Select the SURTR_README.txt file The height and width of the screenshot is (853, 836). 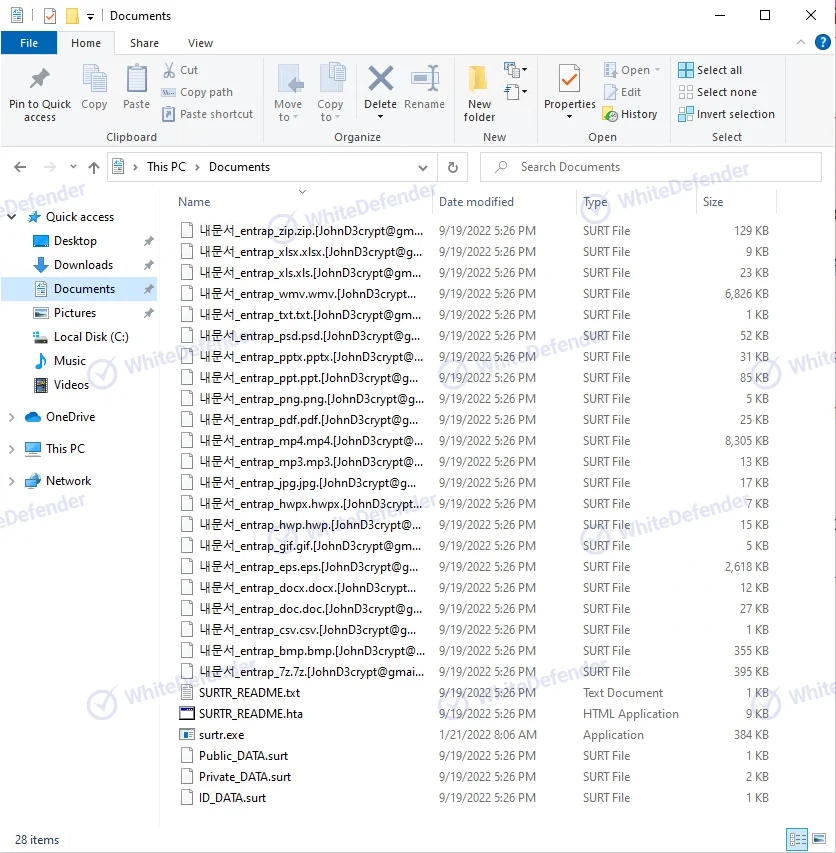click(249, 693)
